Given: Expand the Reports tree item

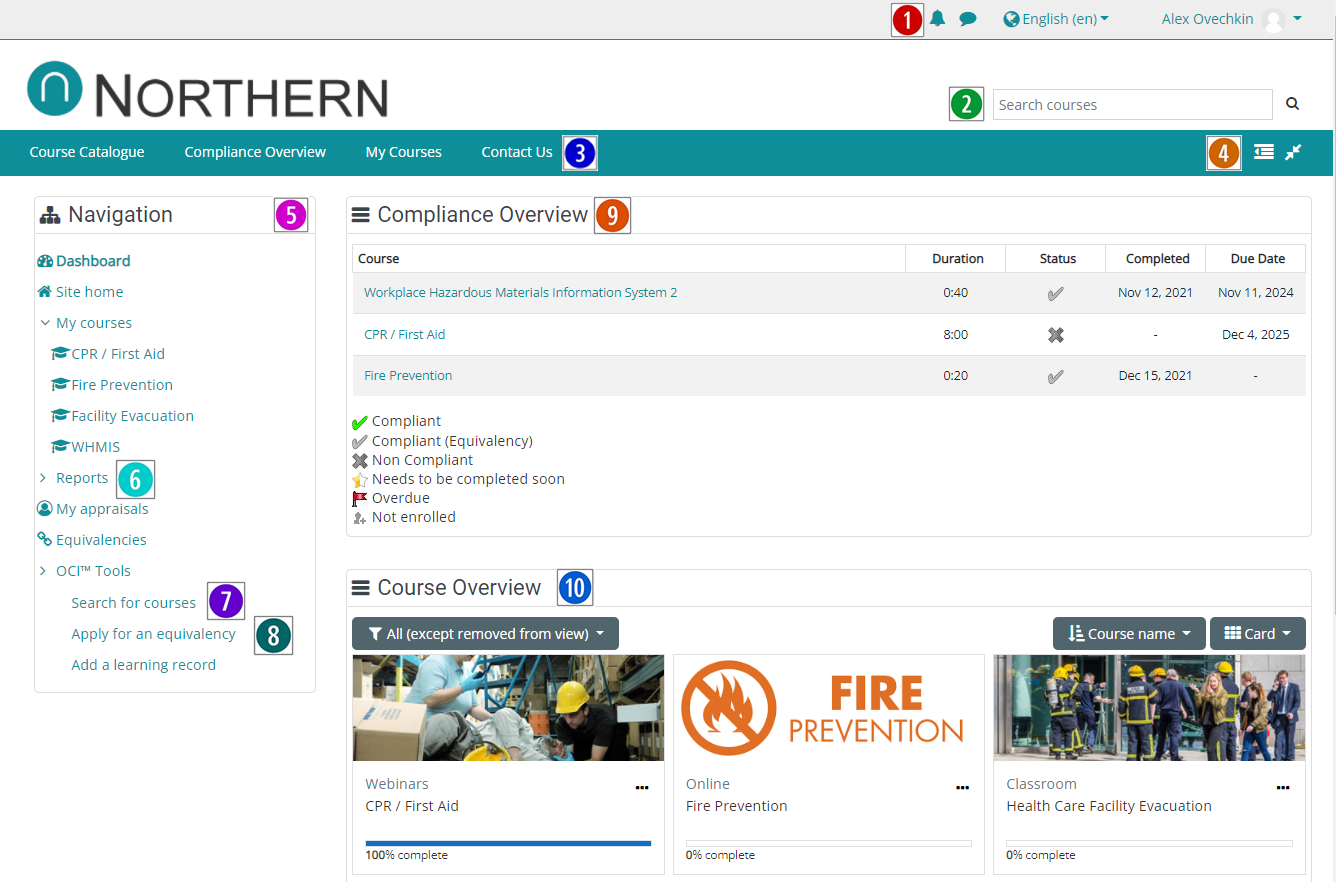Looking at the screenshot, I should [43, 478].
